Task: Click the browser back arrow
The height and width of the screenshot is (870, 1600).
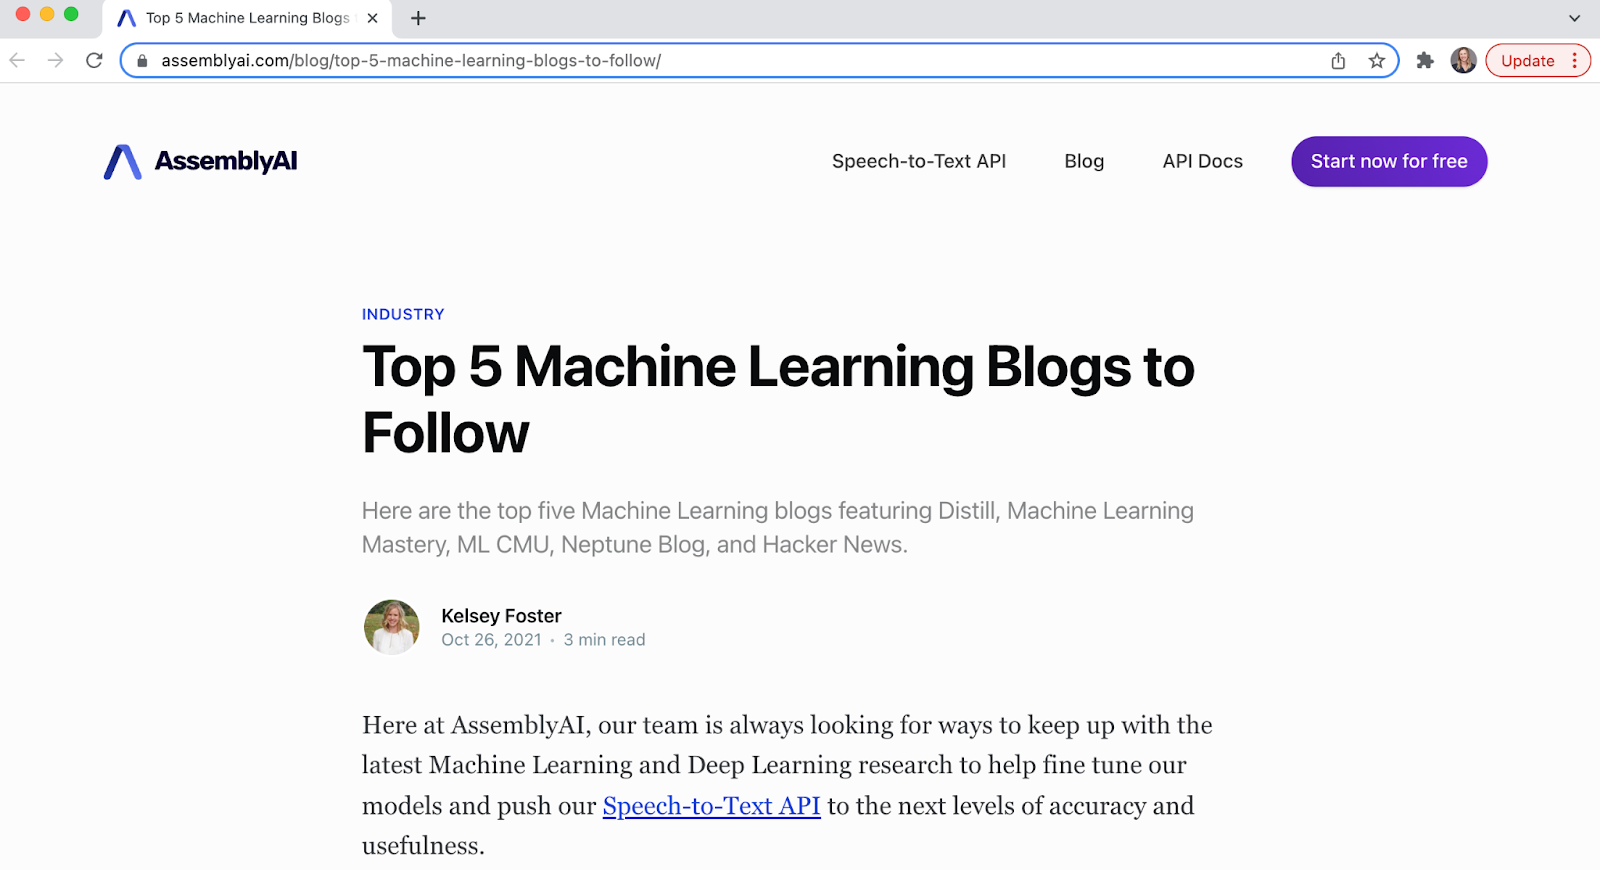Action: (17, 61)
